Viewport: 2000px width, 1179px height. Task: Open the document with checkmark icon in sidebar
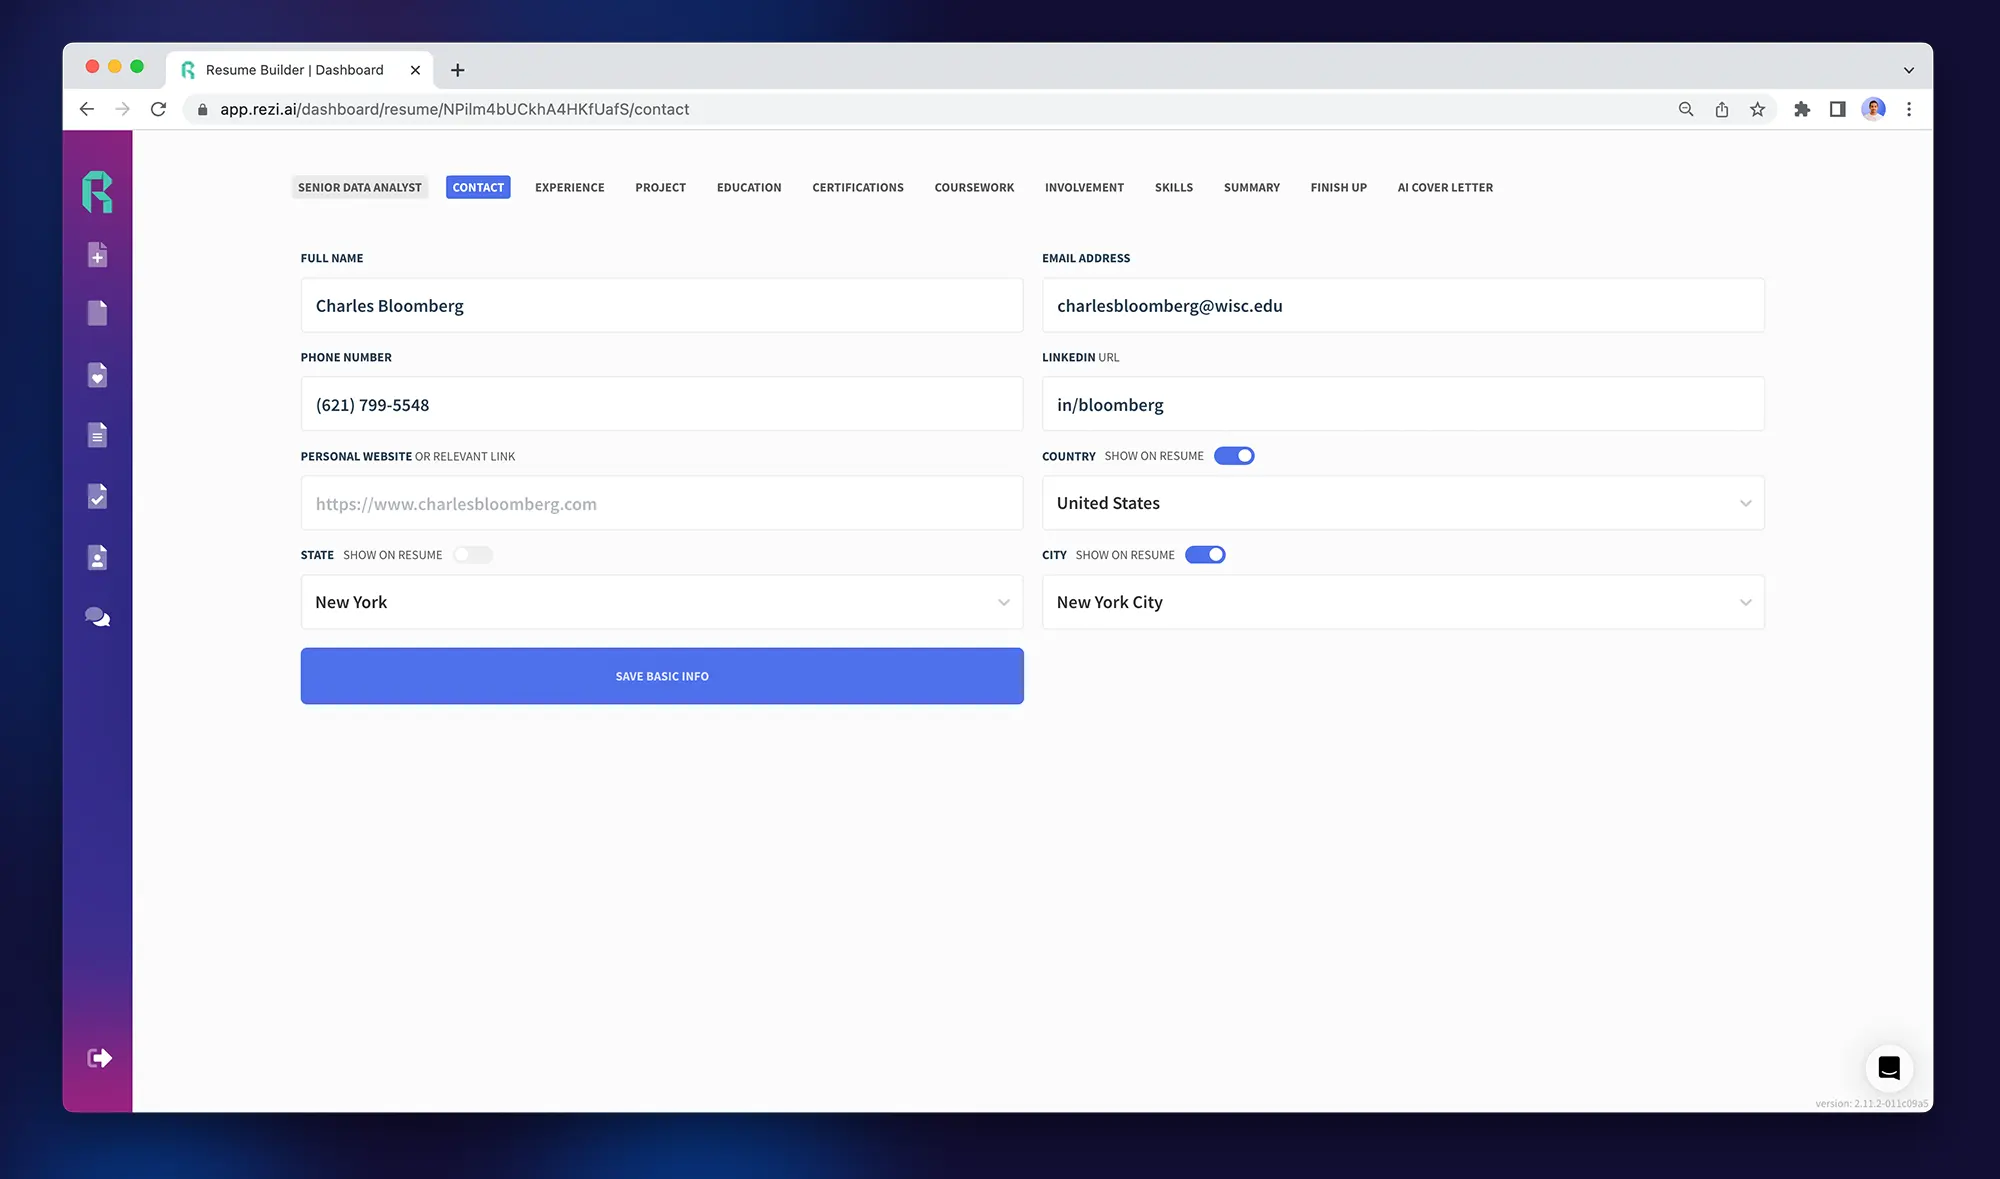point(97,496)
